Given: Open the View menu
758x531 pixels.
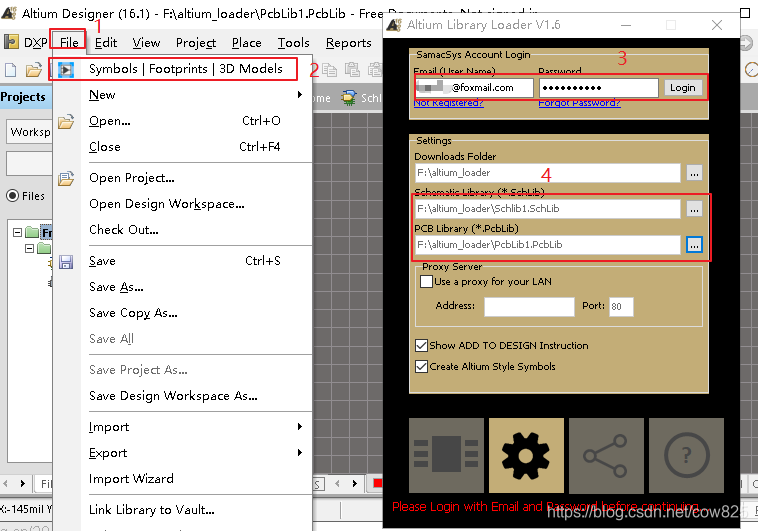Looking at the screenshot, I should (x=146, y=43).
